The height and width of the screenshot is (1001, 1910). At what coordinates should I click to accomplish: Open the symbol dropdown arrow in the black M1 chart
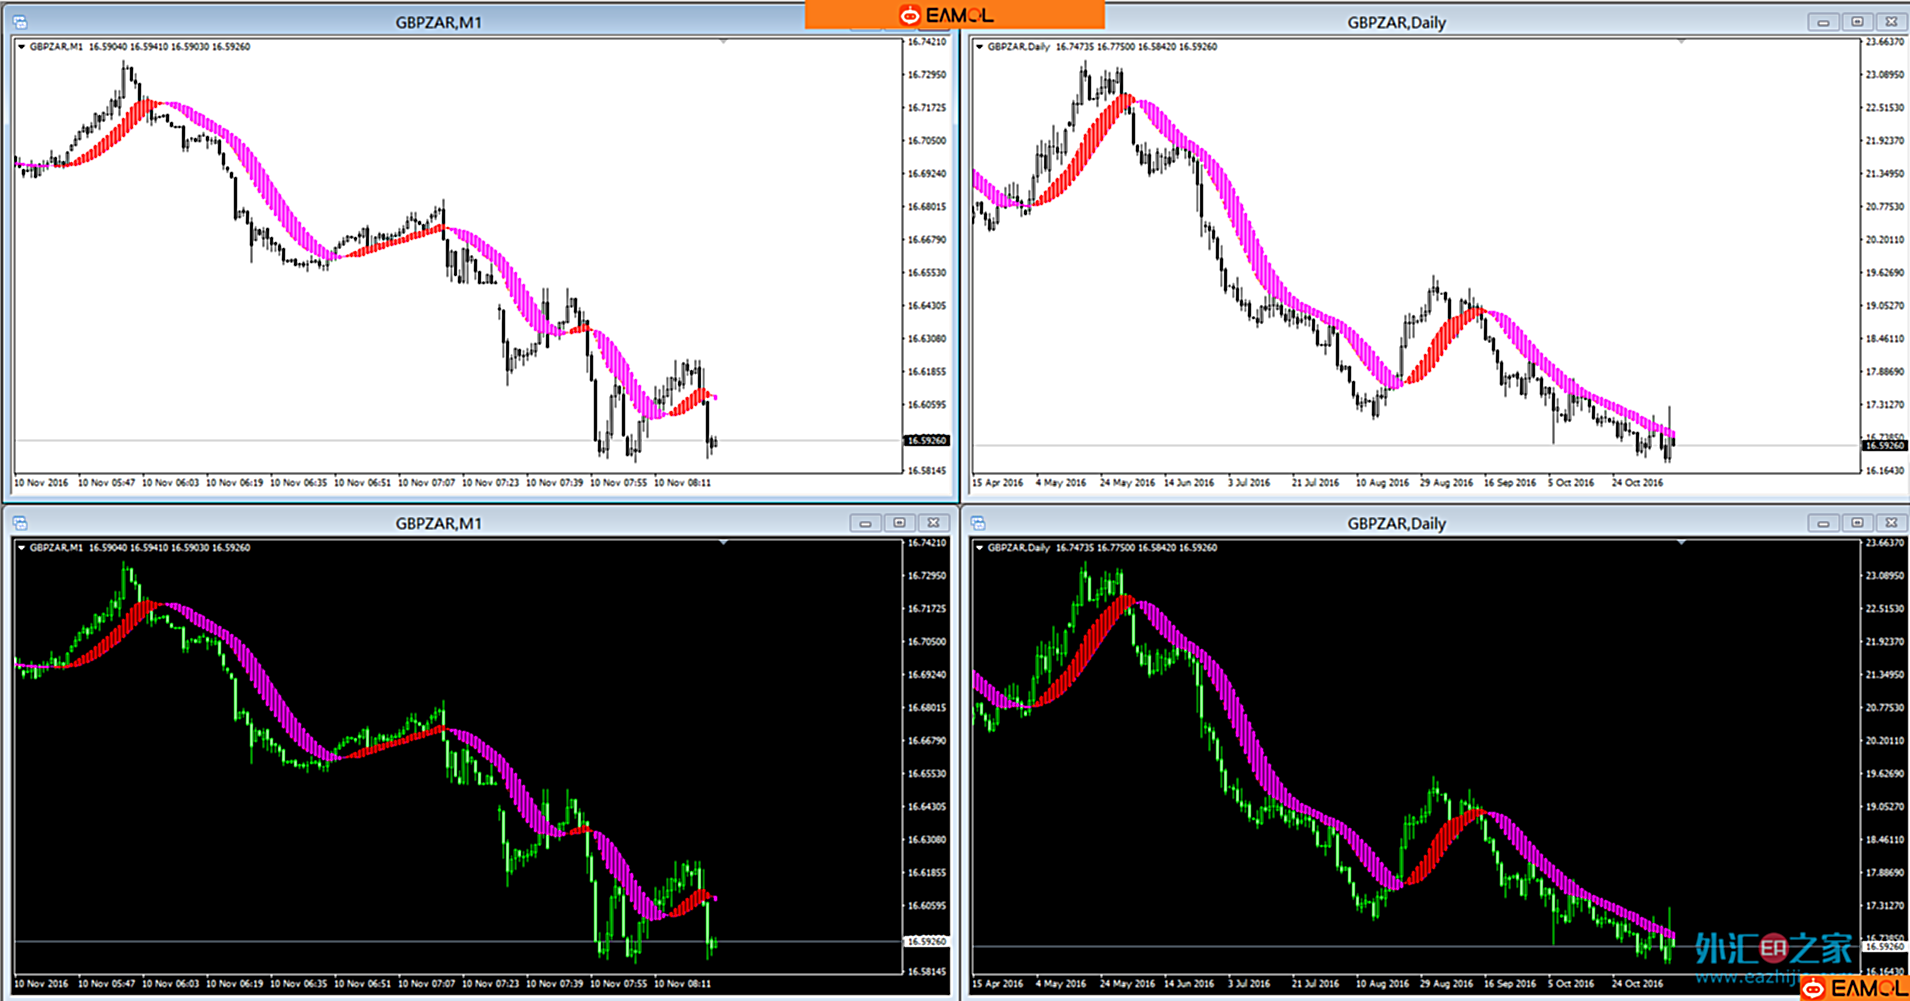tap(22, 547)
